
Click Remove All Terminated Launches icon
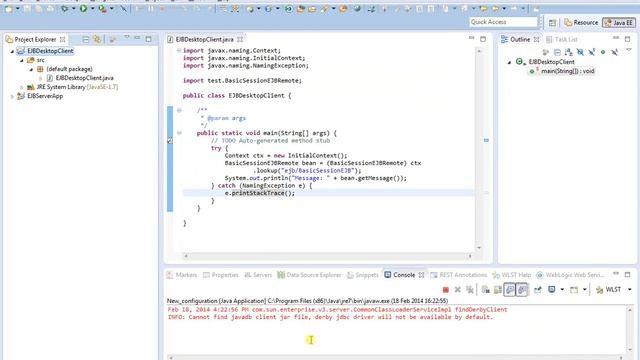(x=470, y=290)
